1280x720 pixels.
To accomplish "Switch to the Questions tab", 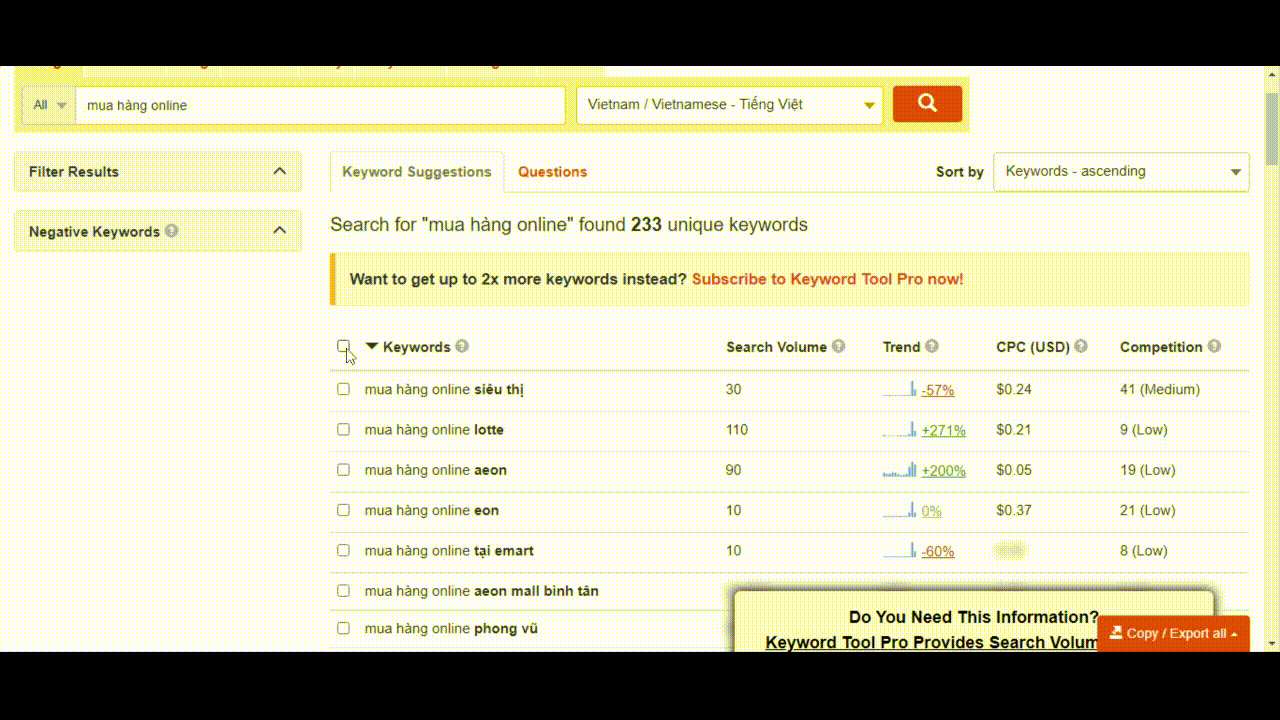I will 552,172.
